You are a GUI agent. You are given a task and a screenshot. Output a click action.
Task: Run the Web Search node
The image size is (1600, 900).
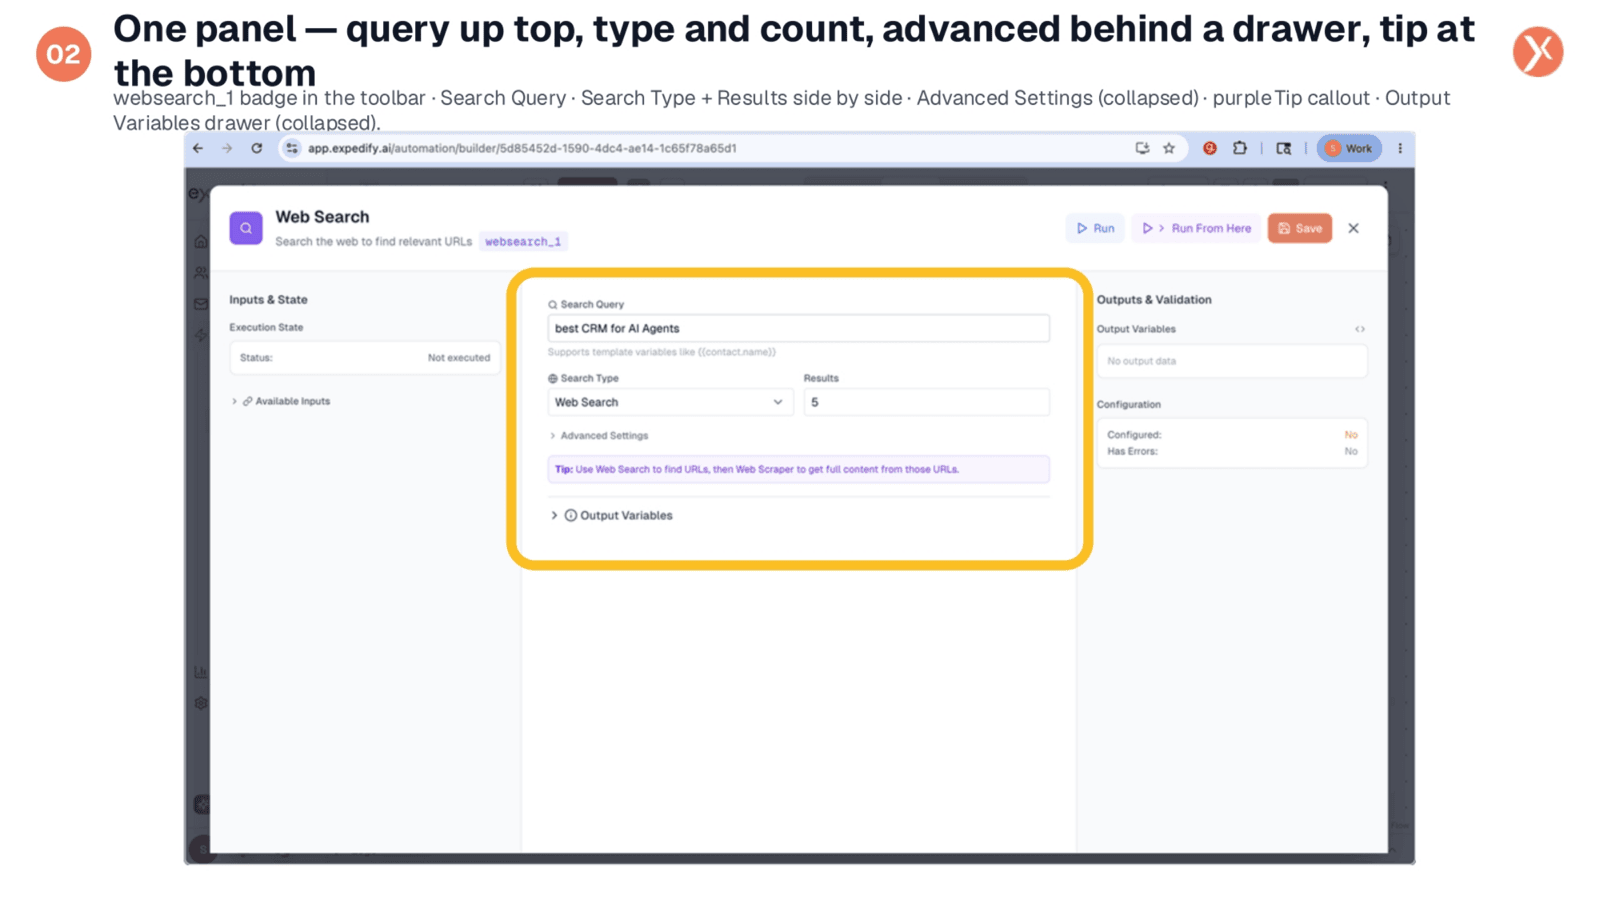(1095, 228)
